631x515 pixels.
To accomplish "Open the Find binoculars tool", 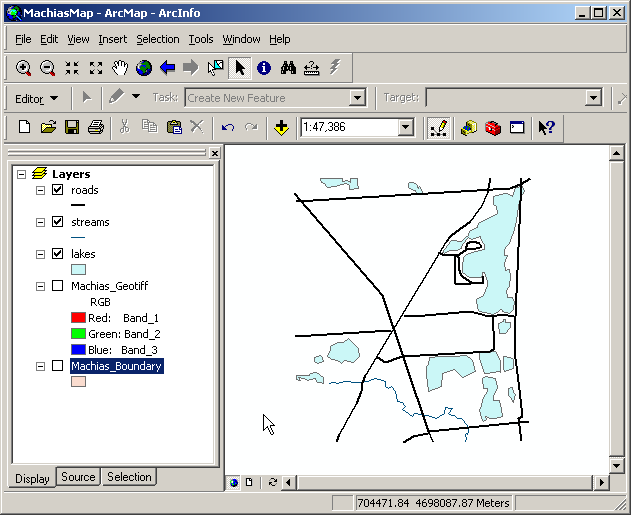I will (x=288, y=68).
